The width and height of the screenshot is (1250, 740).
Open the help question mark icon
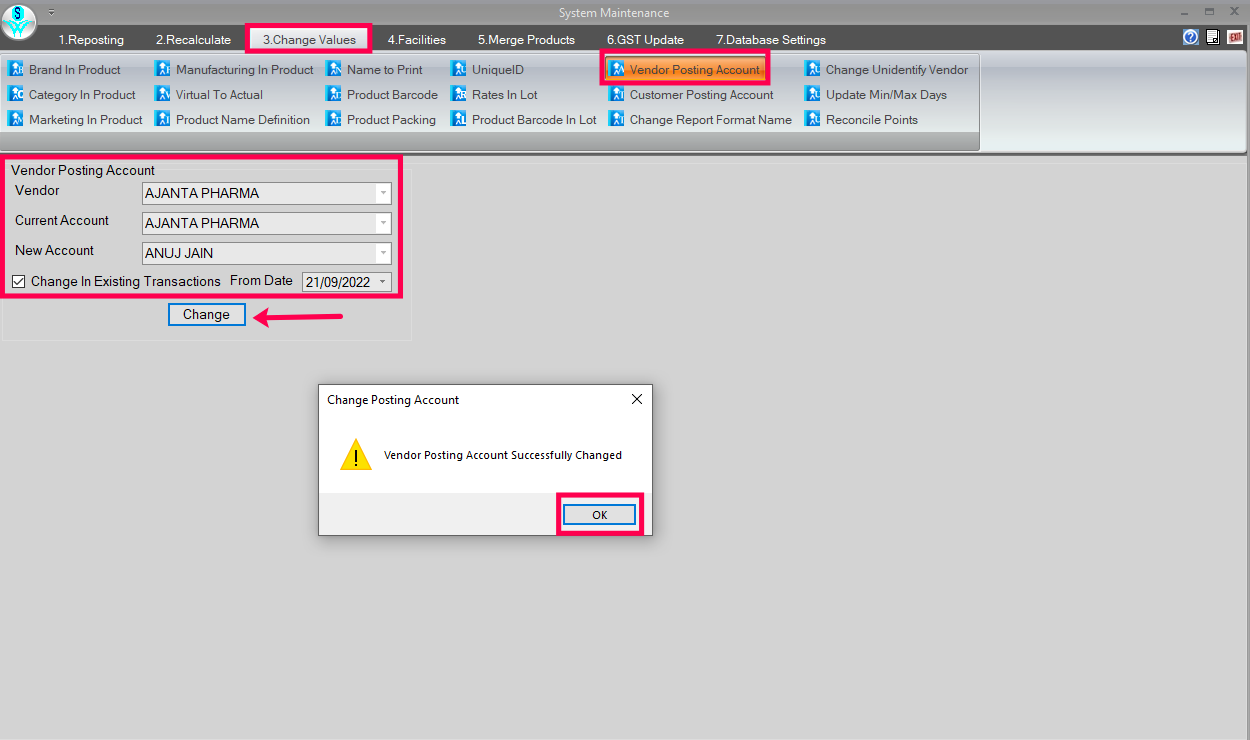pos(1190,38)
